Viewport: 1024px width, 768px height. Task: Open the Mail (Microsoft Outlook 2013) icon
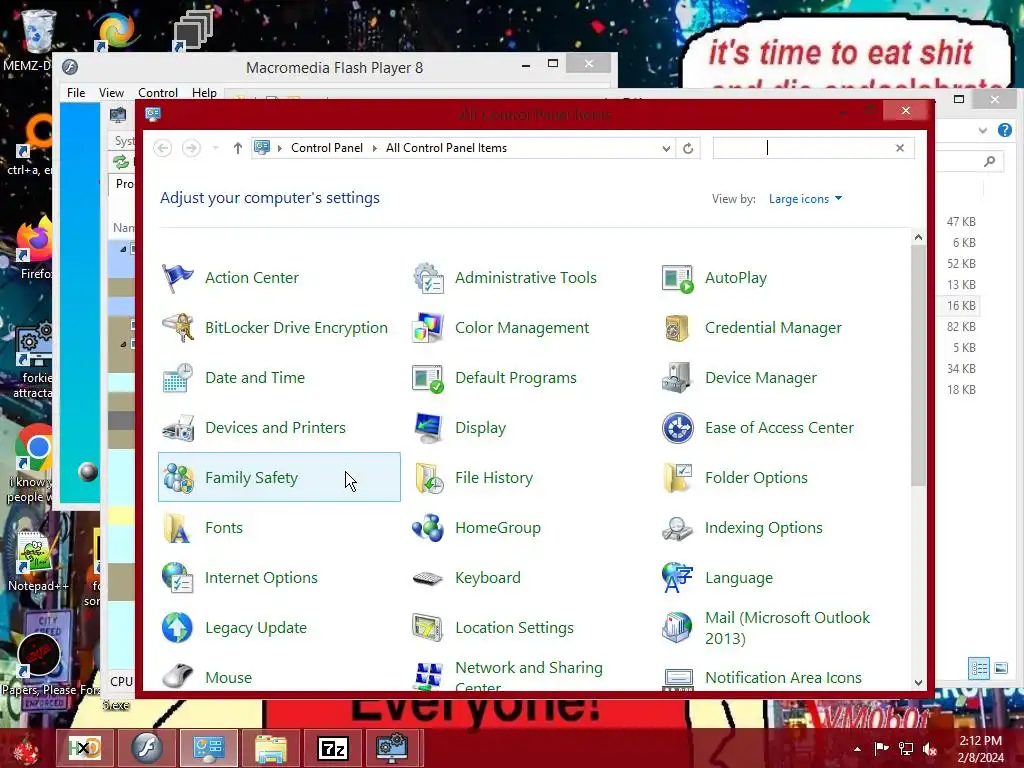click(677, 628)
